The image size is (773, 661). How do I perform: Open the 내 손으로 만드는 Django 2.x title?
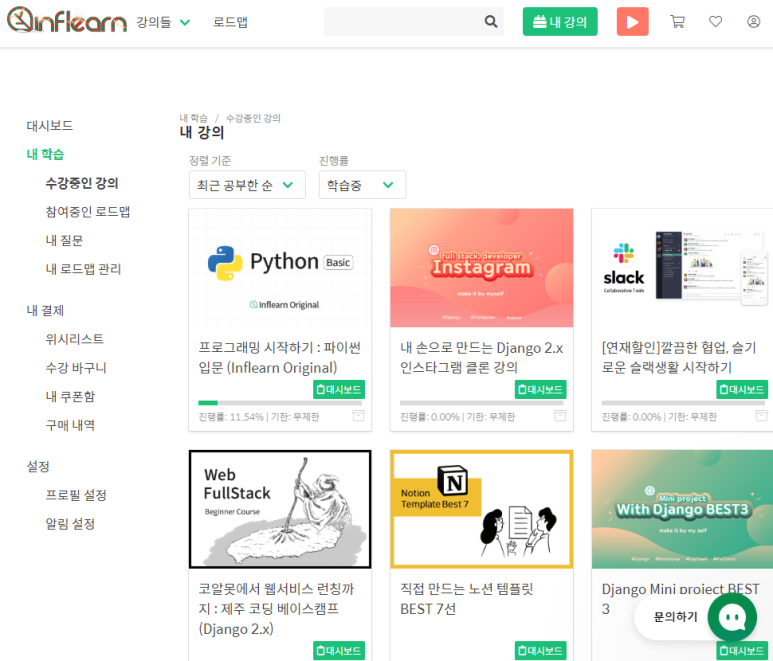click(x=481, y=358)
